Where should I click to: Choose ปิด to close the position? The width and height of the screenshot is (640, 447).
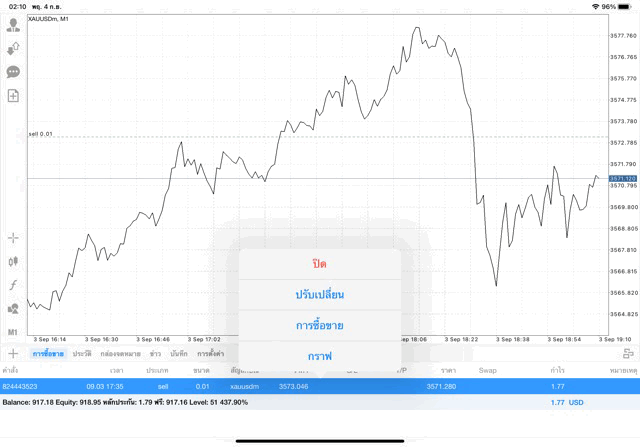click(320, 264)
